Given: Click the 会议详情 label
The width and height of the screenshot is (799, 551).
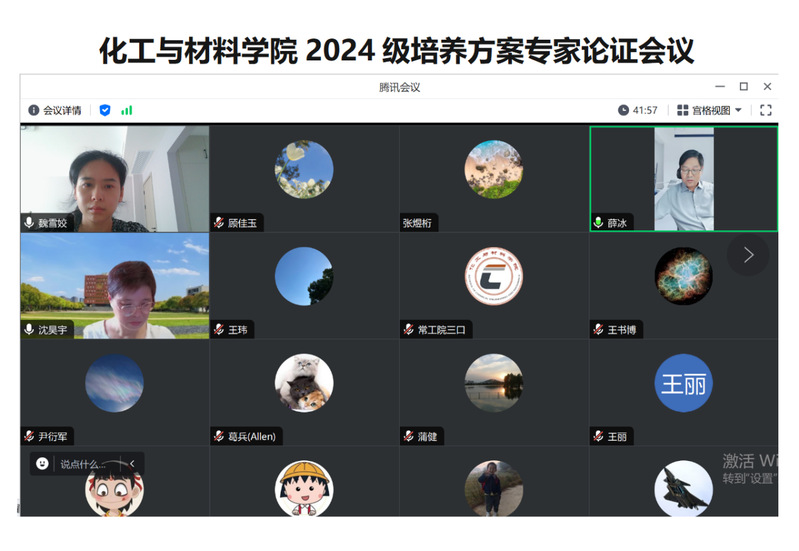Looking at the screenshot, I should [62, 110].
